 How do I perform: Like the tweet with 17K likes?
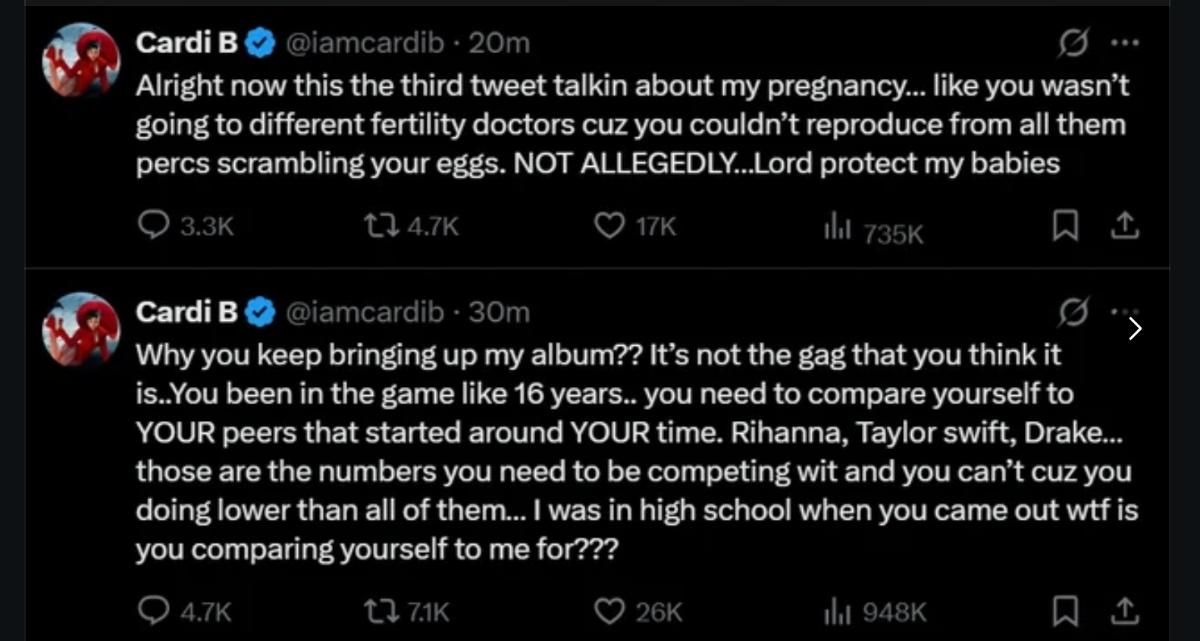click(x=609, y=228)
